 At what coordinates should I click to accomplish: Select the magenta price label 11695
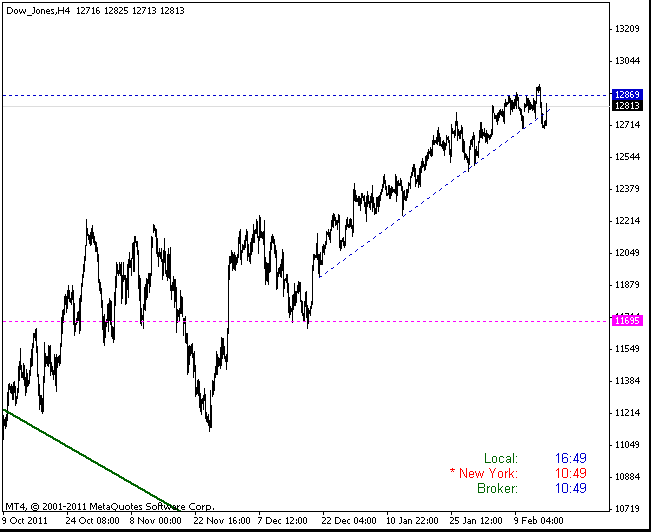[627, 321]
